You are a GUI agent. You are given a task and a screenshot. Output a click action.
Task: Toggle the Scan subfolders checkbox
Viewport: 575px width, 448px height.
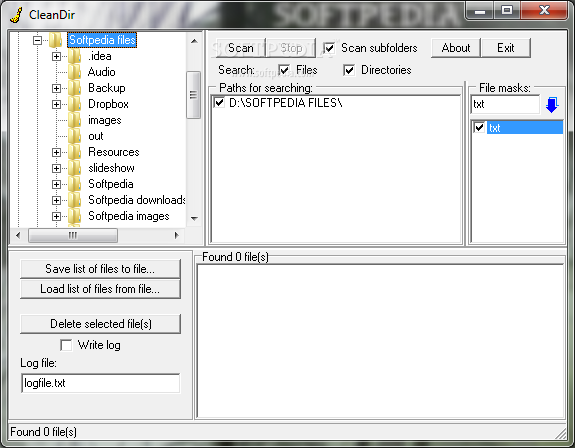[329, 48]
